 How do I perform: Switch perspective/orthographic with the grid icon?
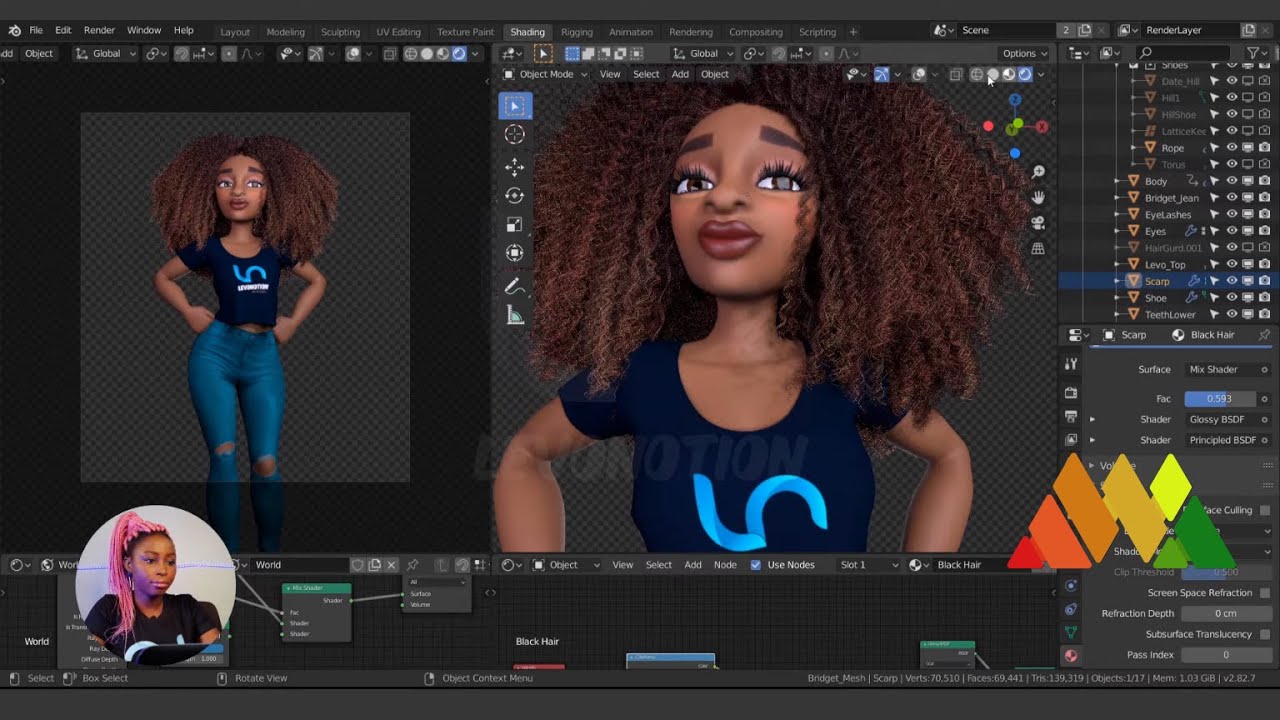coord(1038,248)
